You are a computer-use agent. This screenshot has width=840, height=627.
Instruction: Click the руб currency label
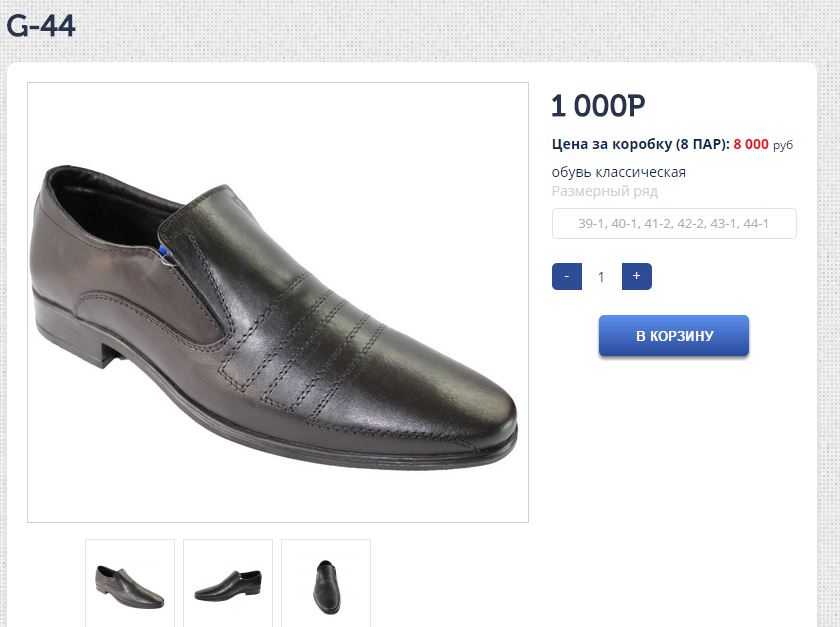(x=783, y=145)
